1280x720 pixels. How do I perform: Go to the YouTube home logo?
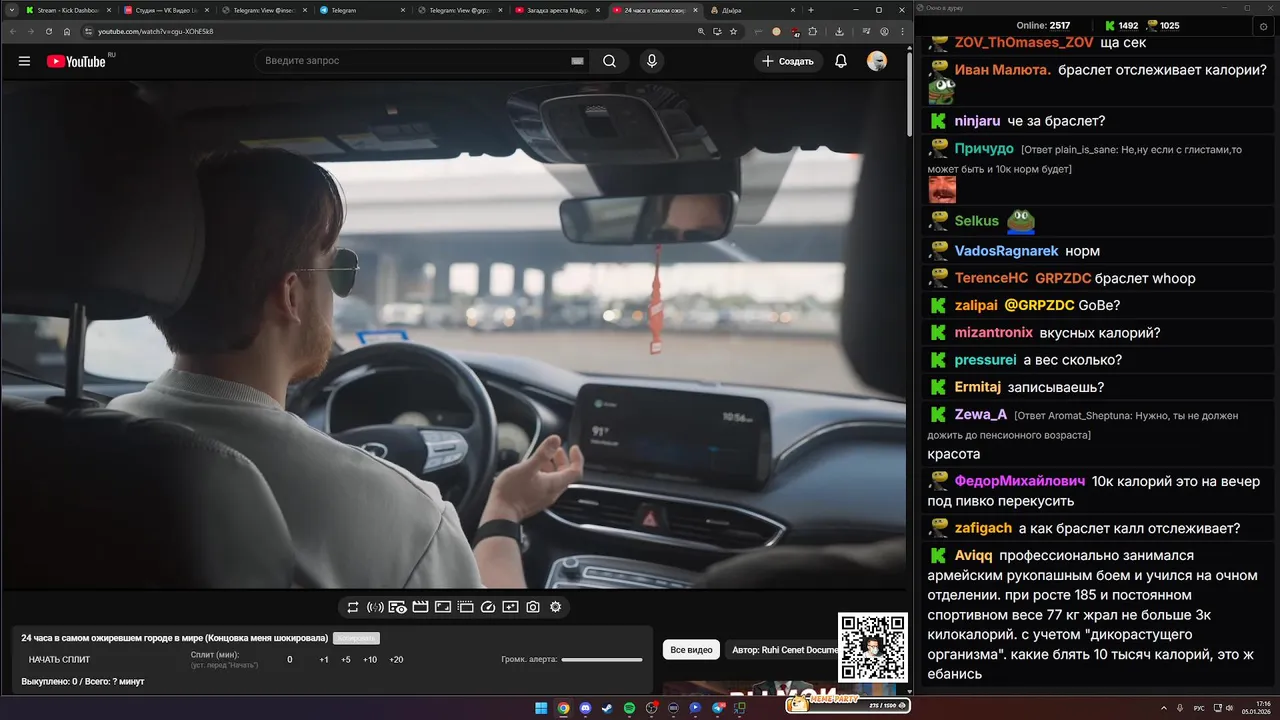76,61
